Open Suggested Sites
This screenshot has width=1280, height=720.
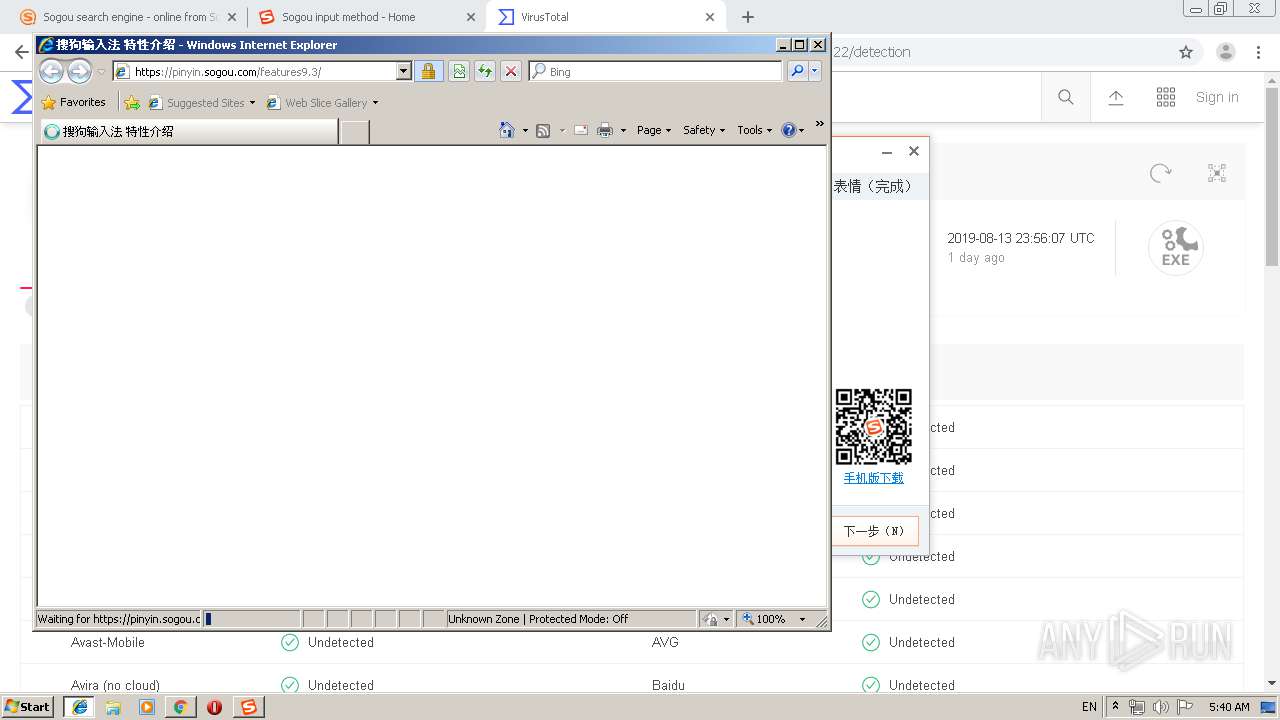tap(201, 102)
